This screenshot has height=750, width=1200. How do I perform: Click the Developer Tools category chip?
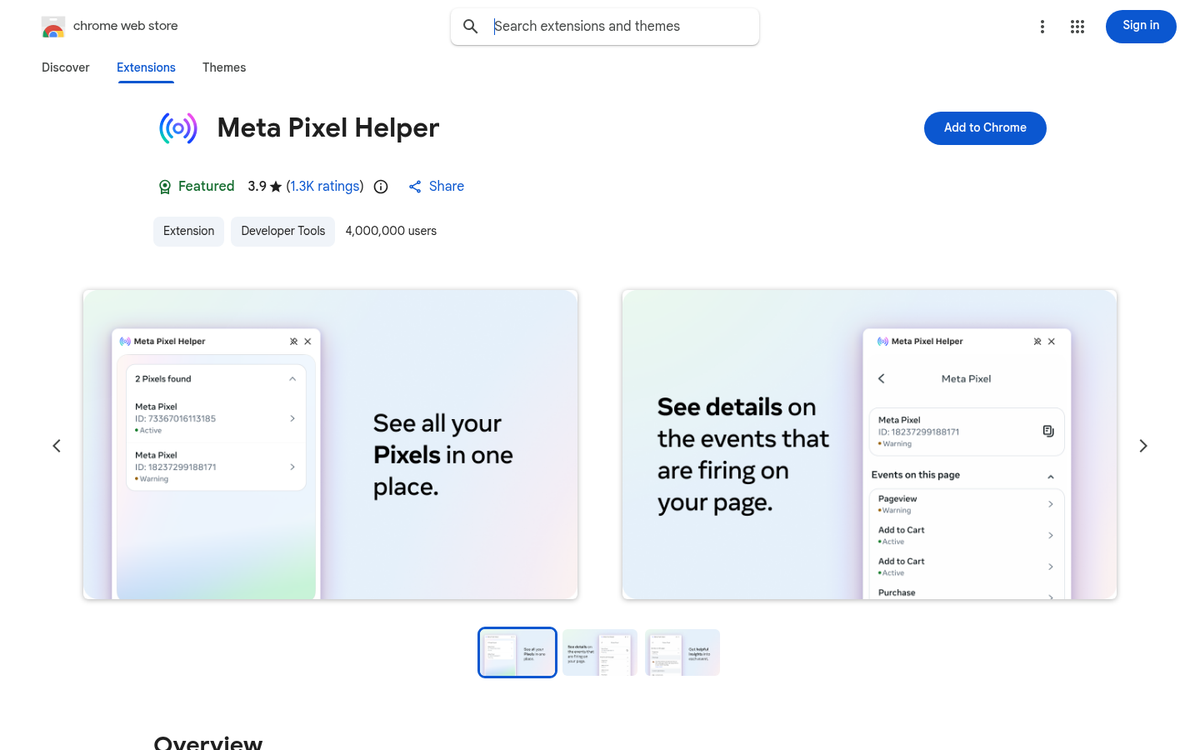pyautogui.click(x=283, y=231)
